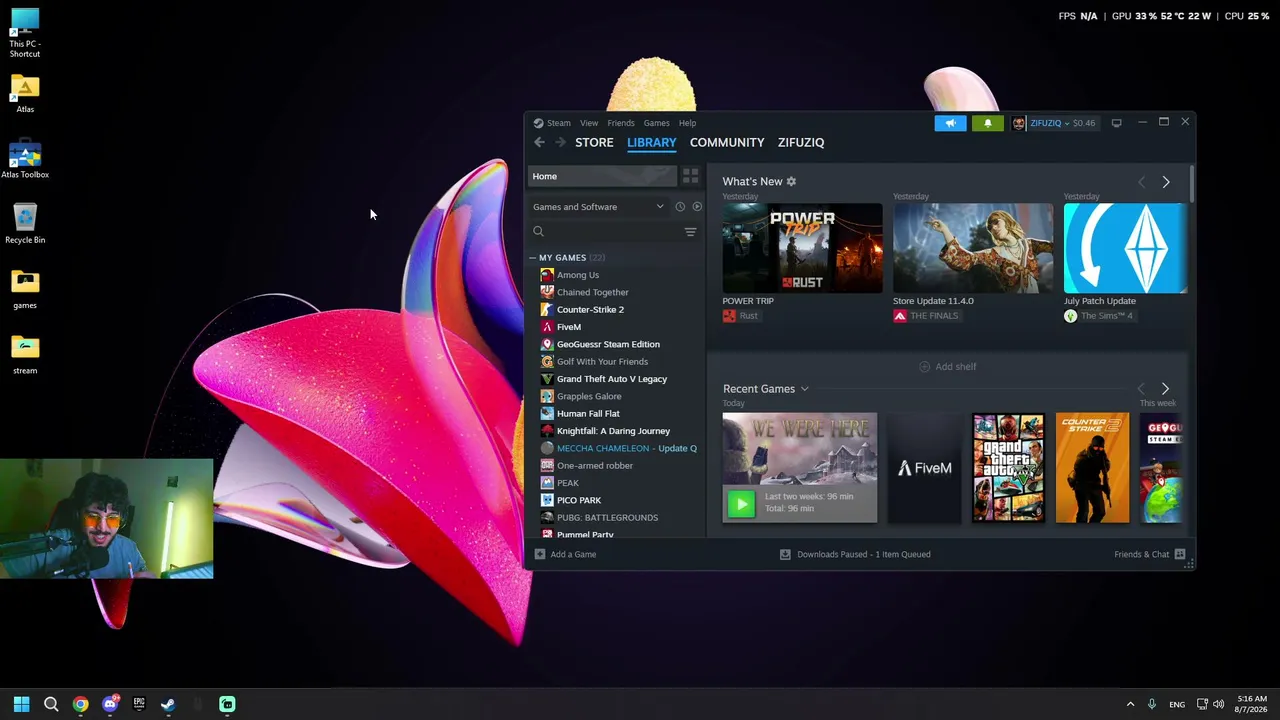
Task: Open library advanced filter options icon
Action: pos(690,232)
